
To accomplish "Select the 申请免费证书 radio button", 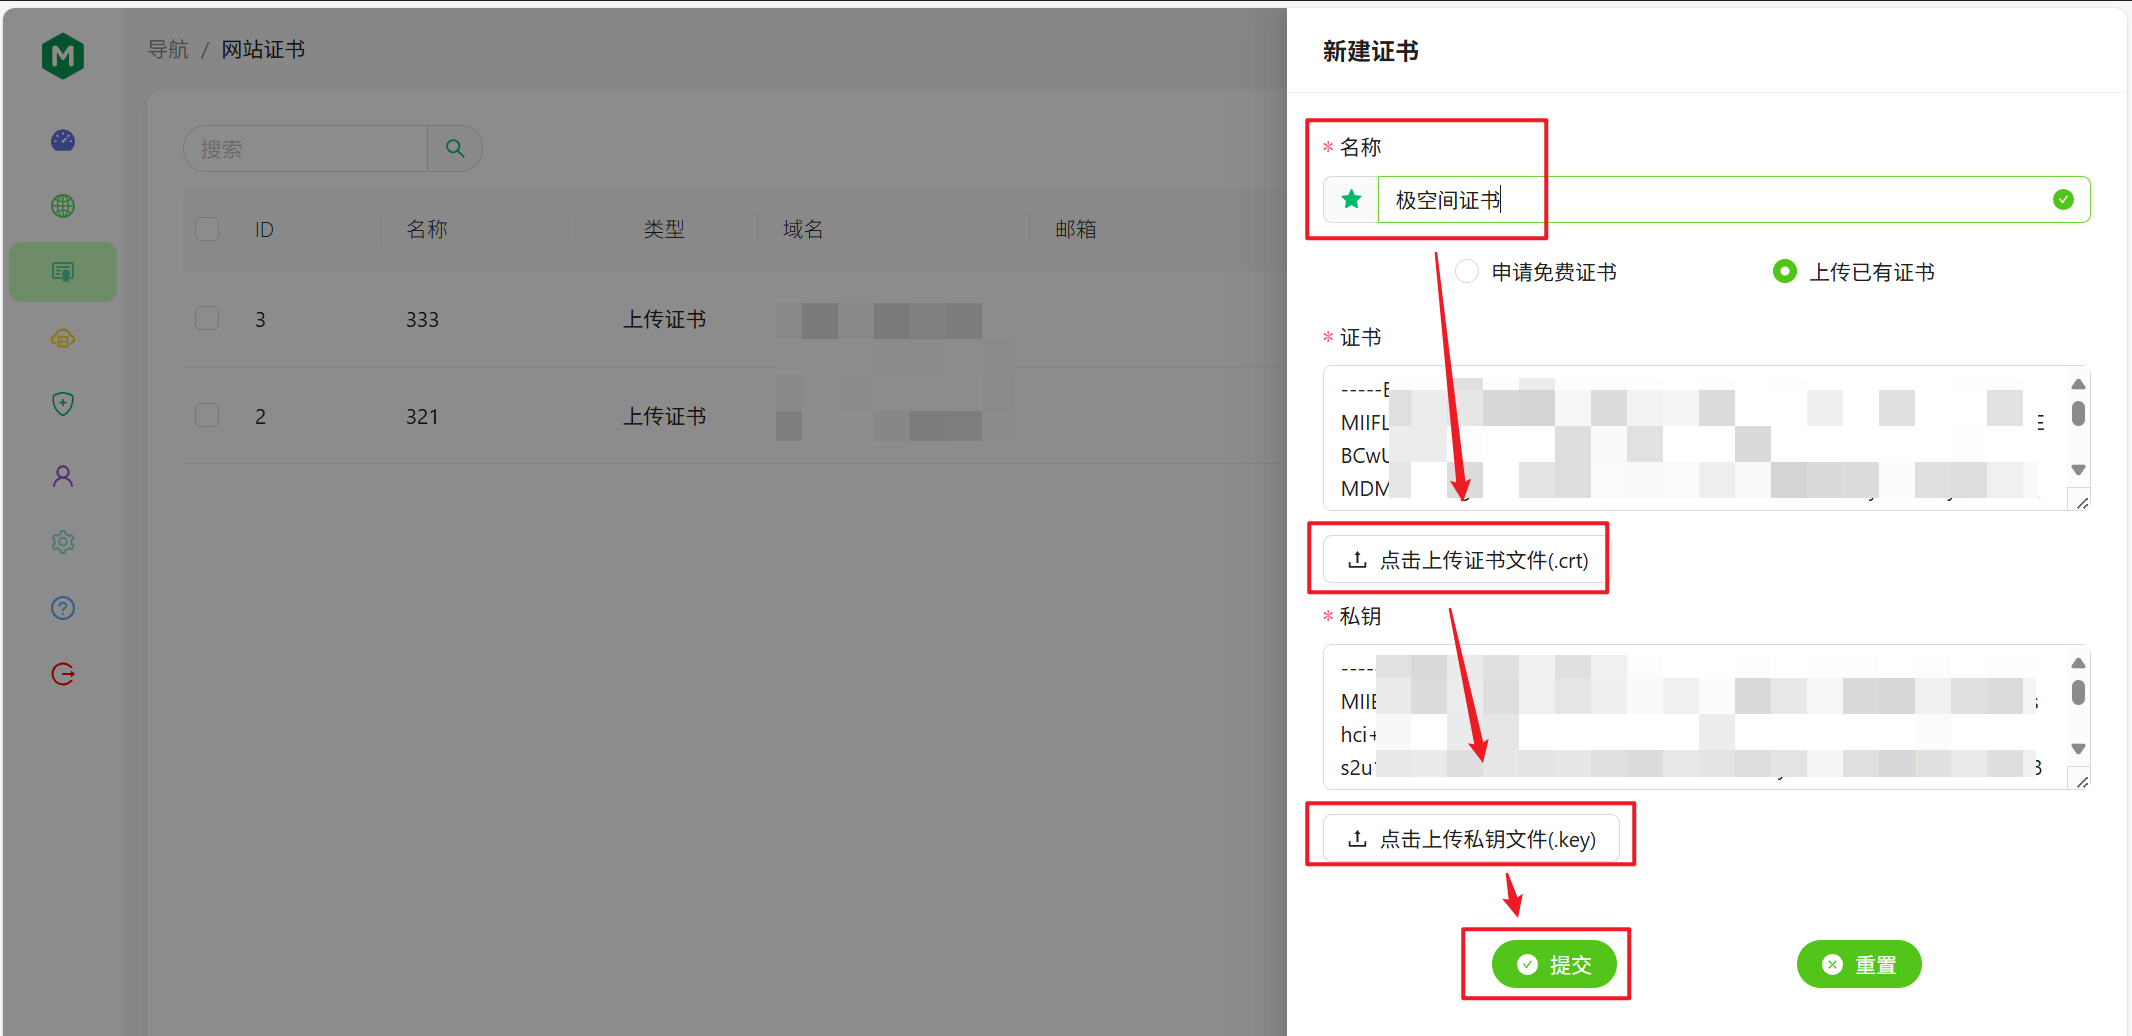I will [x=1466, y=271].
